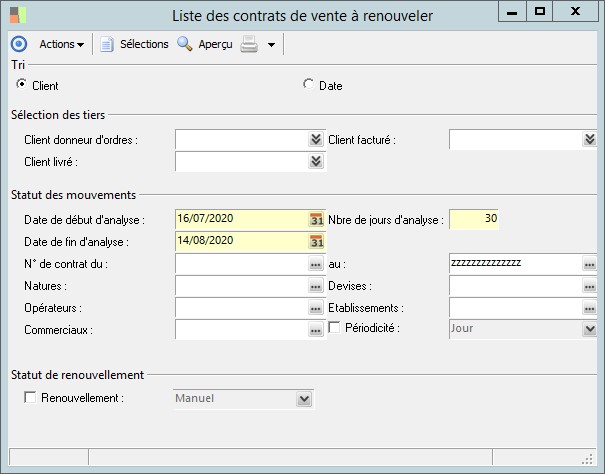Click the N° de contrat du field
The width and height of the screenshot is (605, 474).
pyautogui.click(x=240, y=264)
